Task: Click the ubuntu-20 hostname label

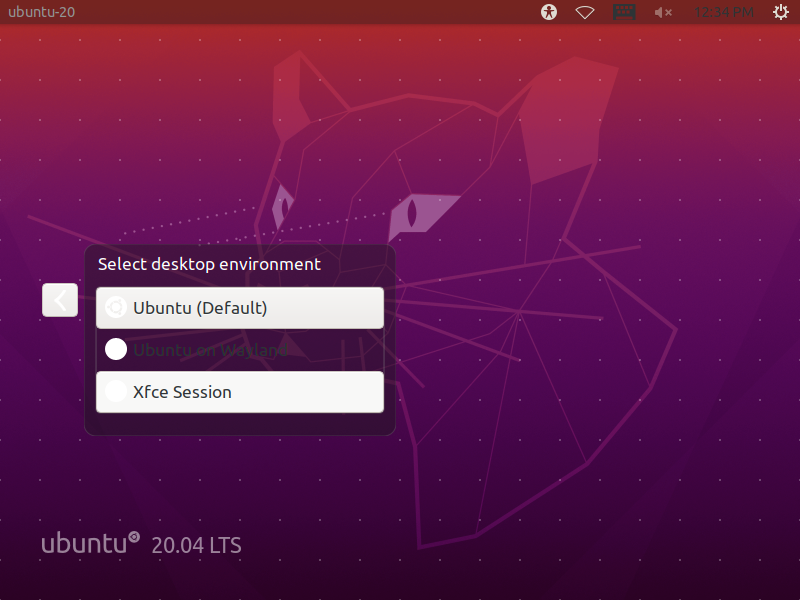Action: pyautogui.click(x=42, y=12)
